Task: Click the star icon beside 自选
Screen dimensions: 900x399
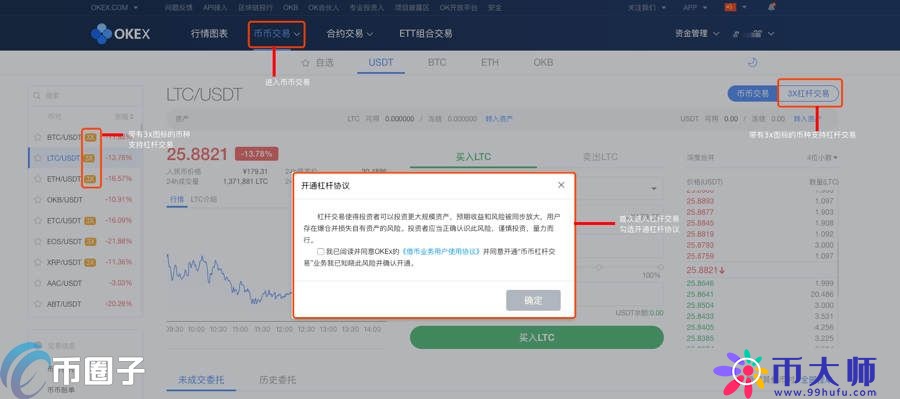Action: click(x=305, y=62)
